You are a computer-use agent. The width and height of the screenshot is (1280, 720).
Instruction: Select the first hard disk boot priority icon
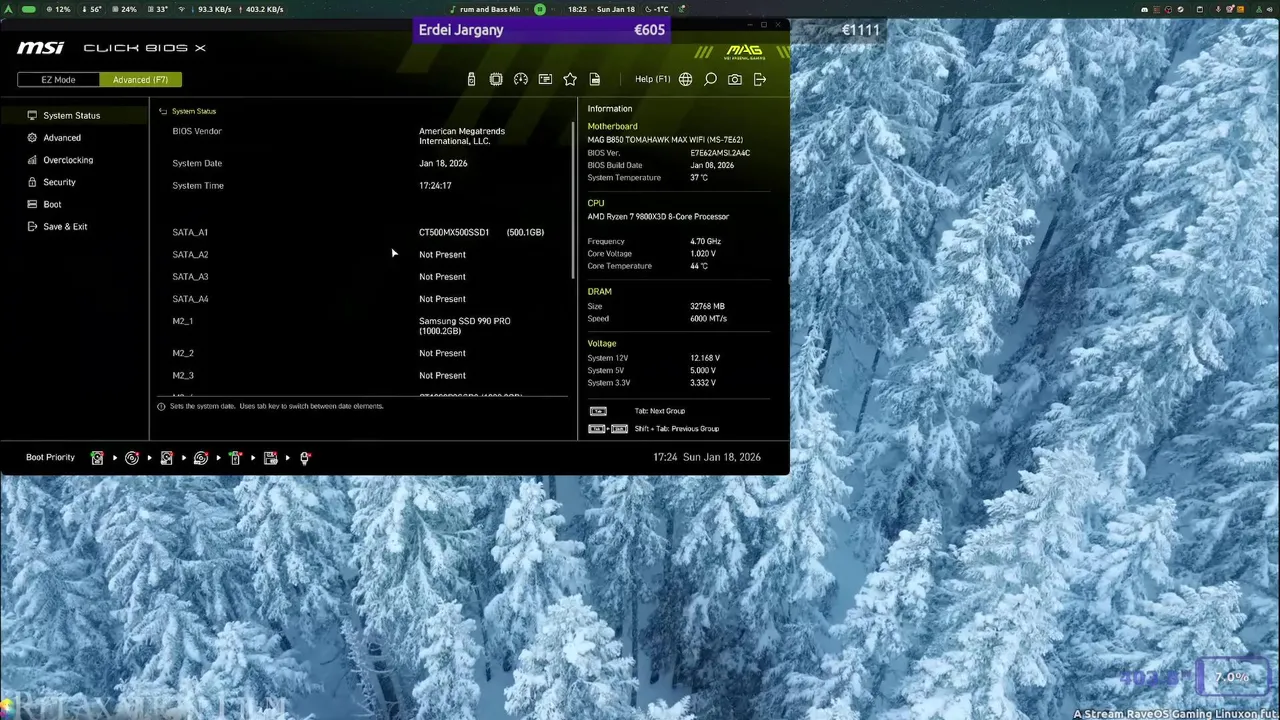point(97,458)
